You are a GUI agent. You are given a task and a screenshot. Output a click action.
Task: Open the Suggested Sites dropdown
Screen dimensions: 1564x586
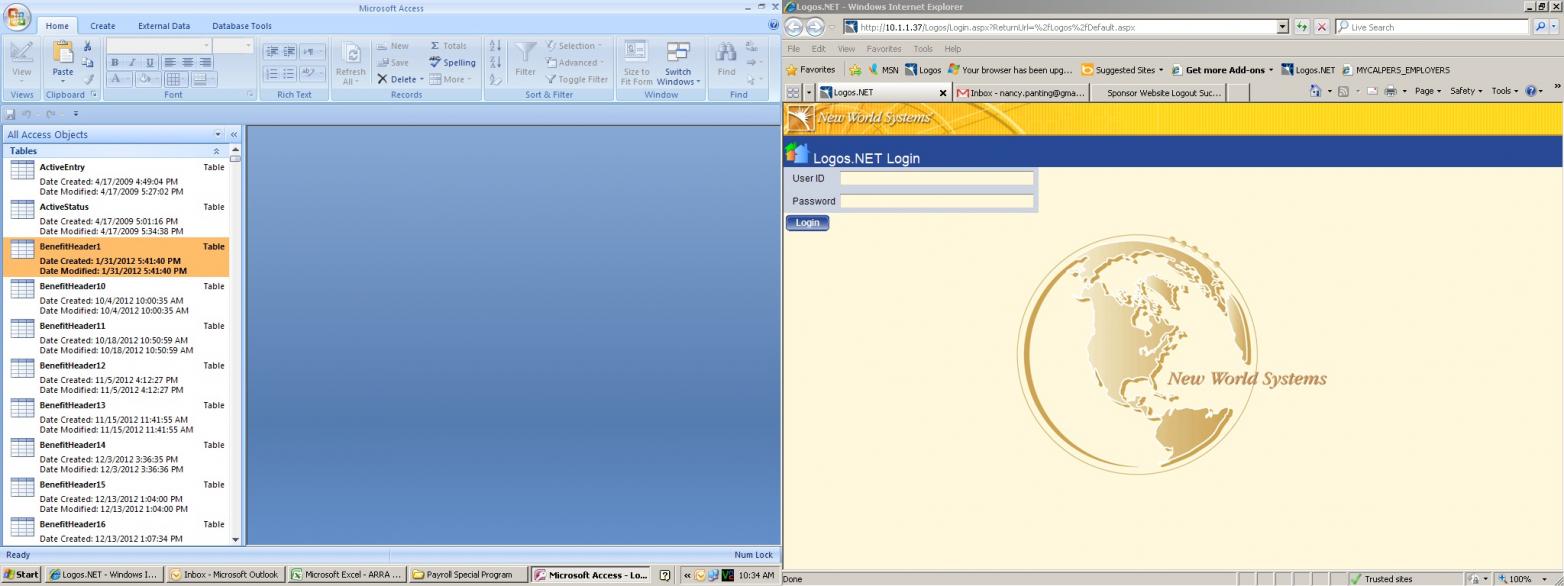[1122, 70]
